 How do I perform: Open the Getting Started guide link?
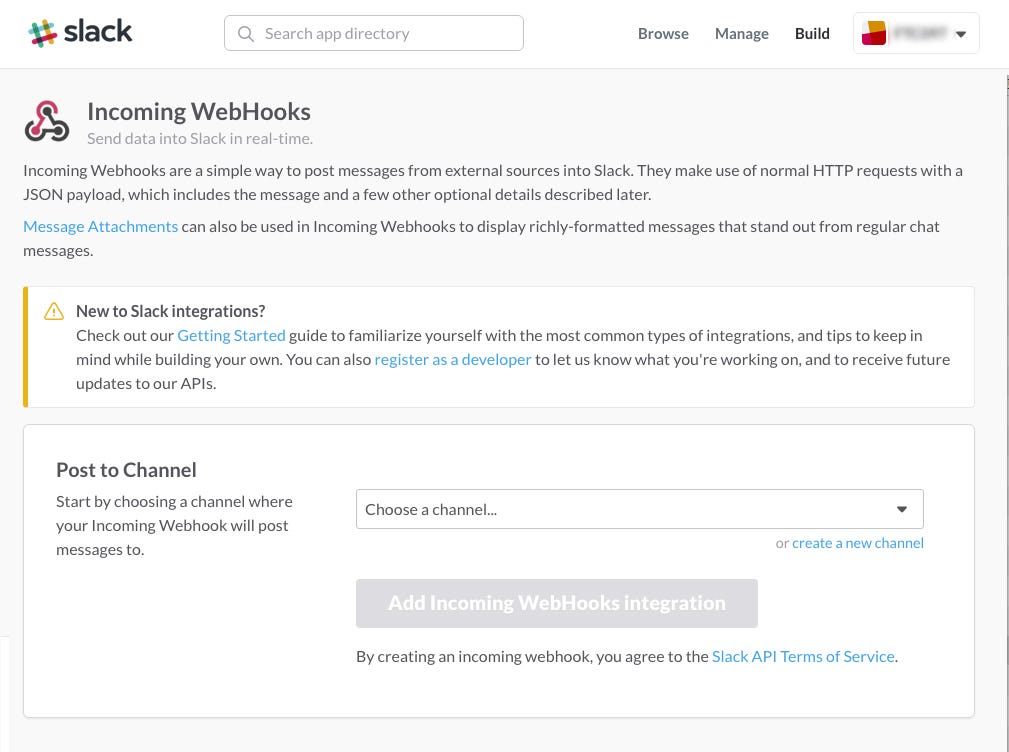click(x=231, y=335)
